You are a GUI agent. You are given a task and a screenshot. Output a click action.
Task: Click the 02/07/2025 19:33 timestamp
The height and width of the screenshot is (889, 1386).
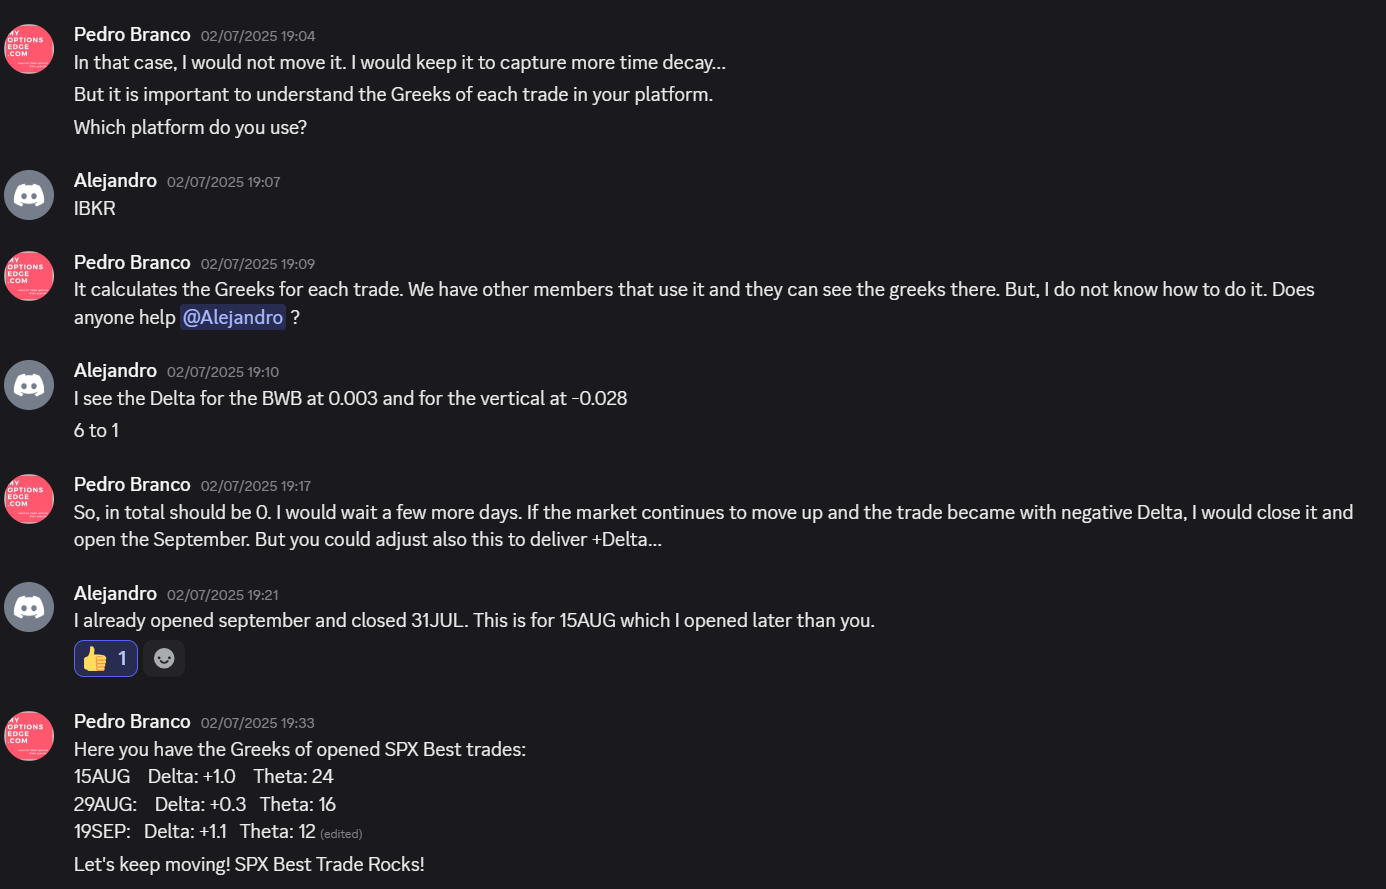point(257,723)
